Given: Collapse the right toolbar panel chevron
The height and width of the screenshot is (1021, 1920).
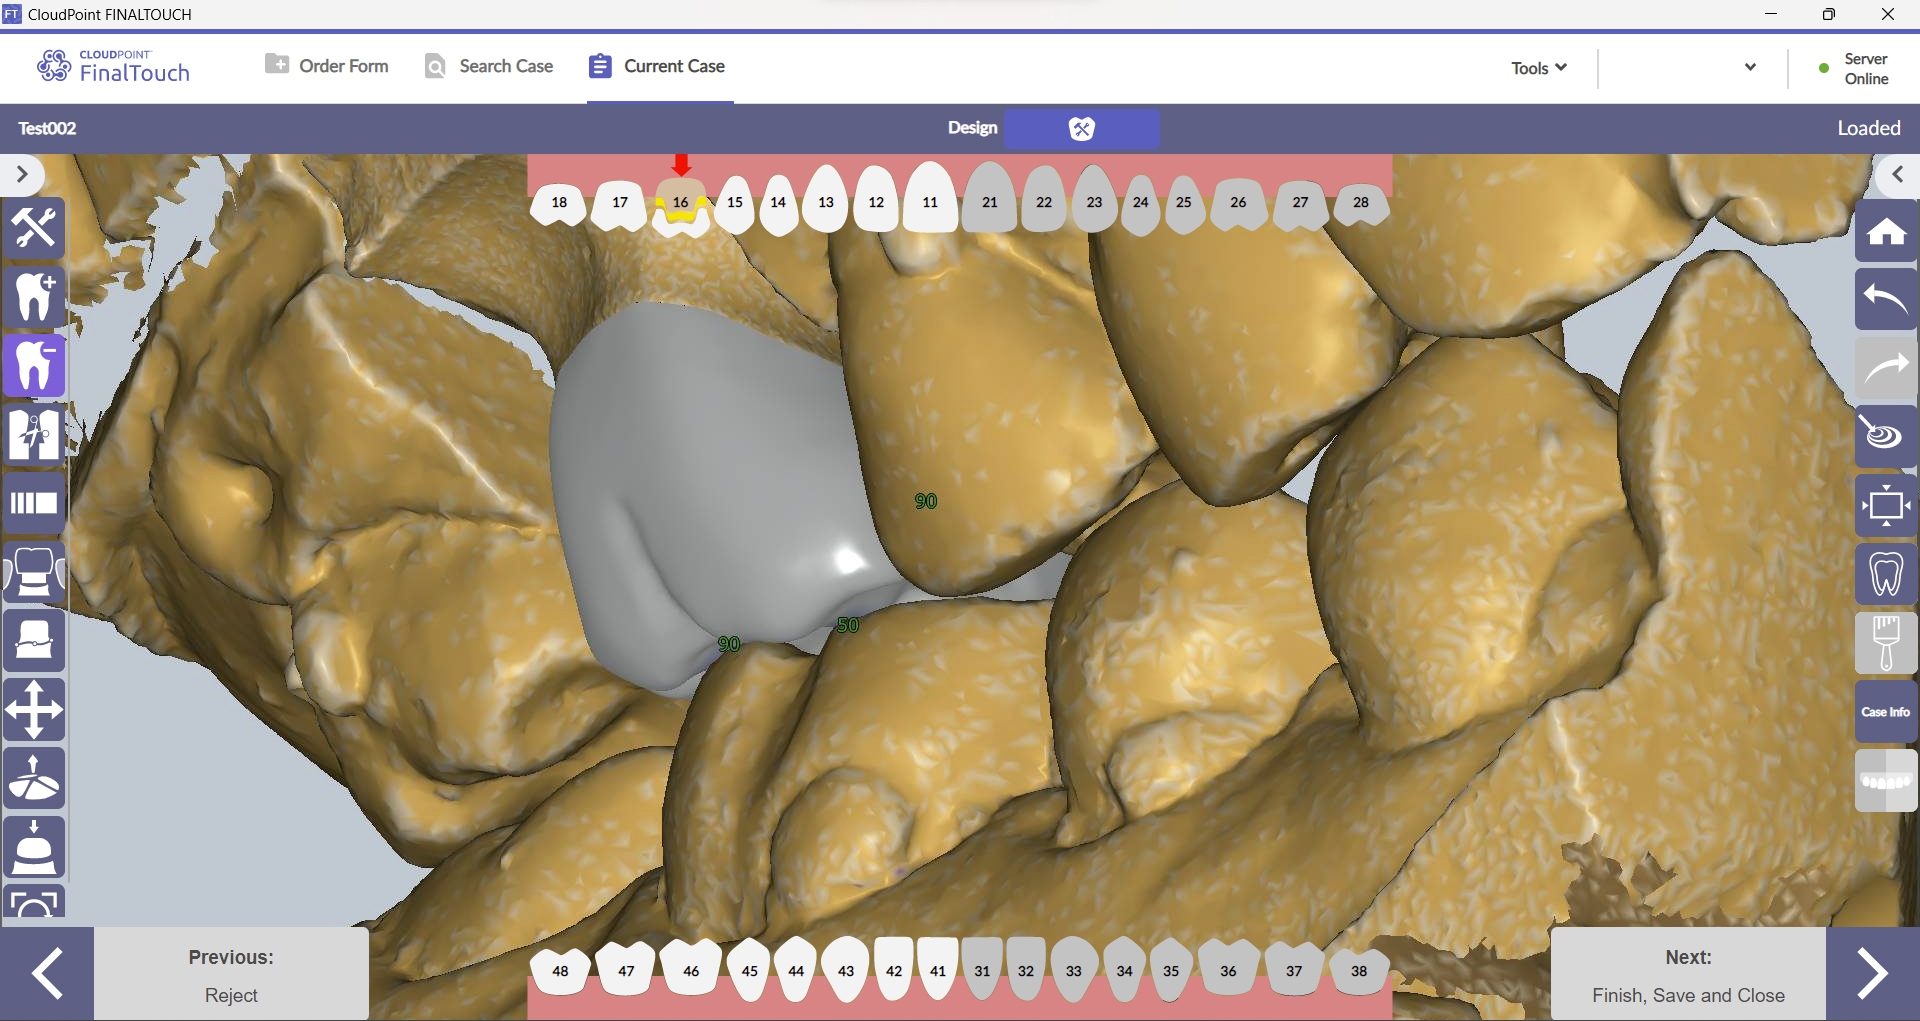Looking at the screenshot, I should click(1897, 175).
